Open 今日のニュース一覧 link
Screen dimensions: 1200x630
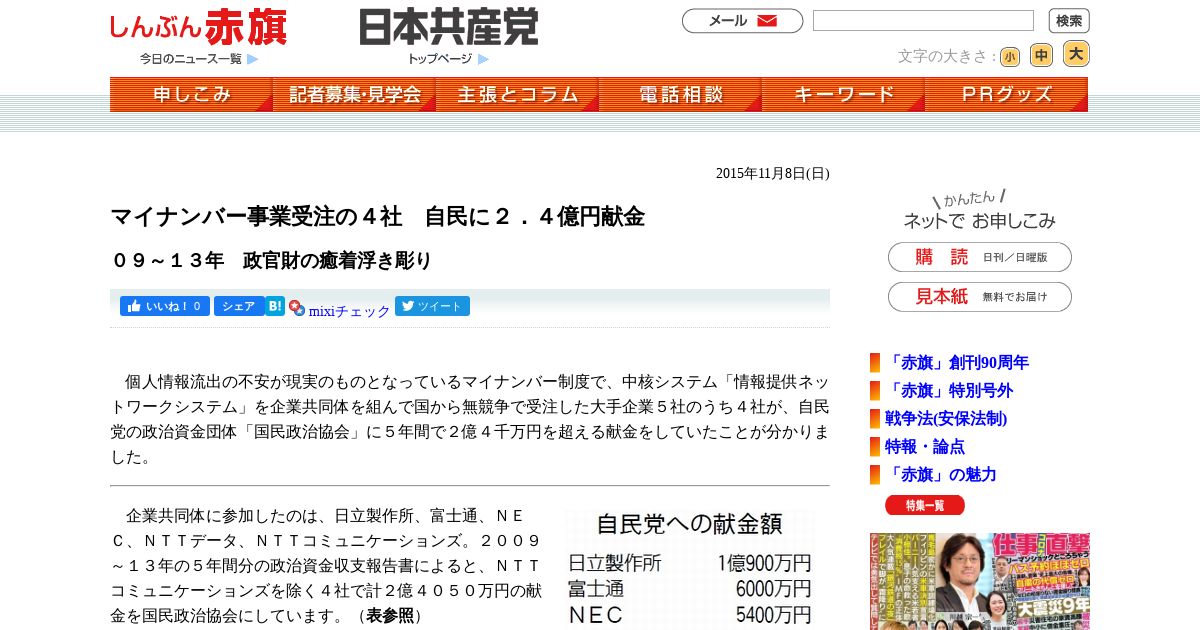point(191,59)
